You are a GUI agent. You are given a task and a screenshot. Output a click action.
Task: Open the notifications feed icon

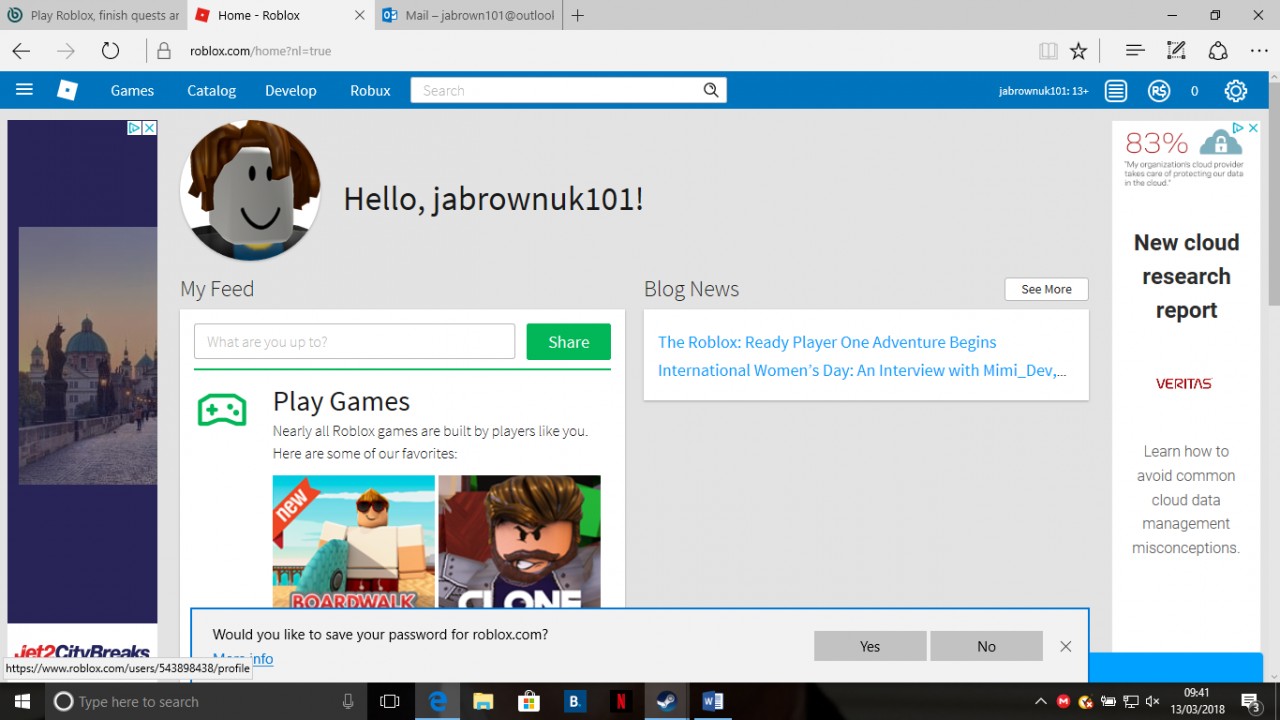point(1116,91)
